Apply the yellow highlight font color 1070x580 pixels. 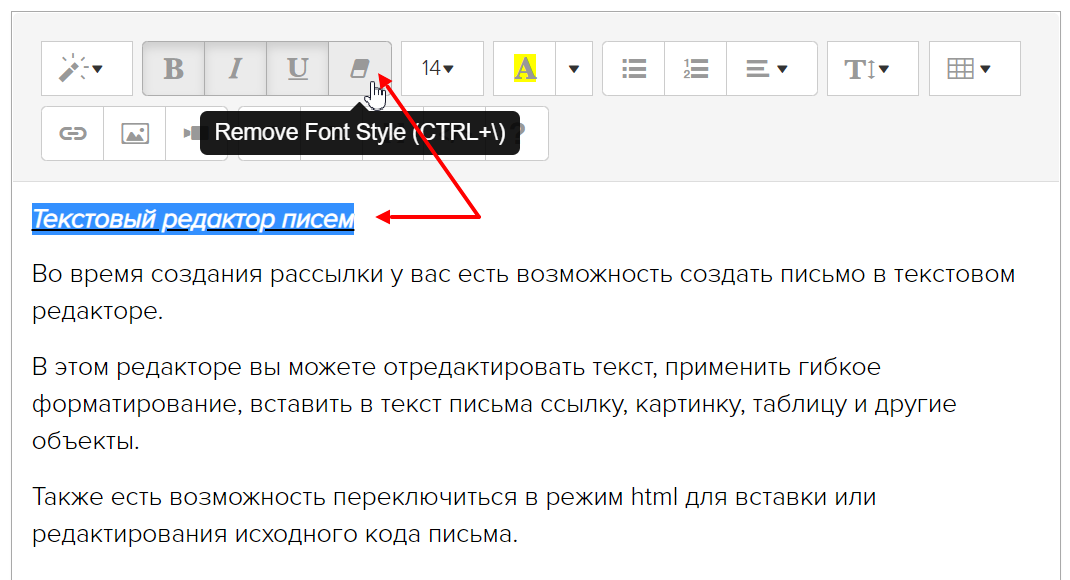pos(525,69)
